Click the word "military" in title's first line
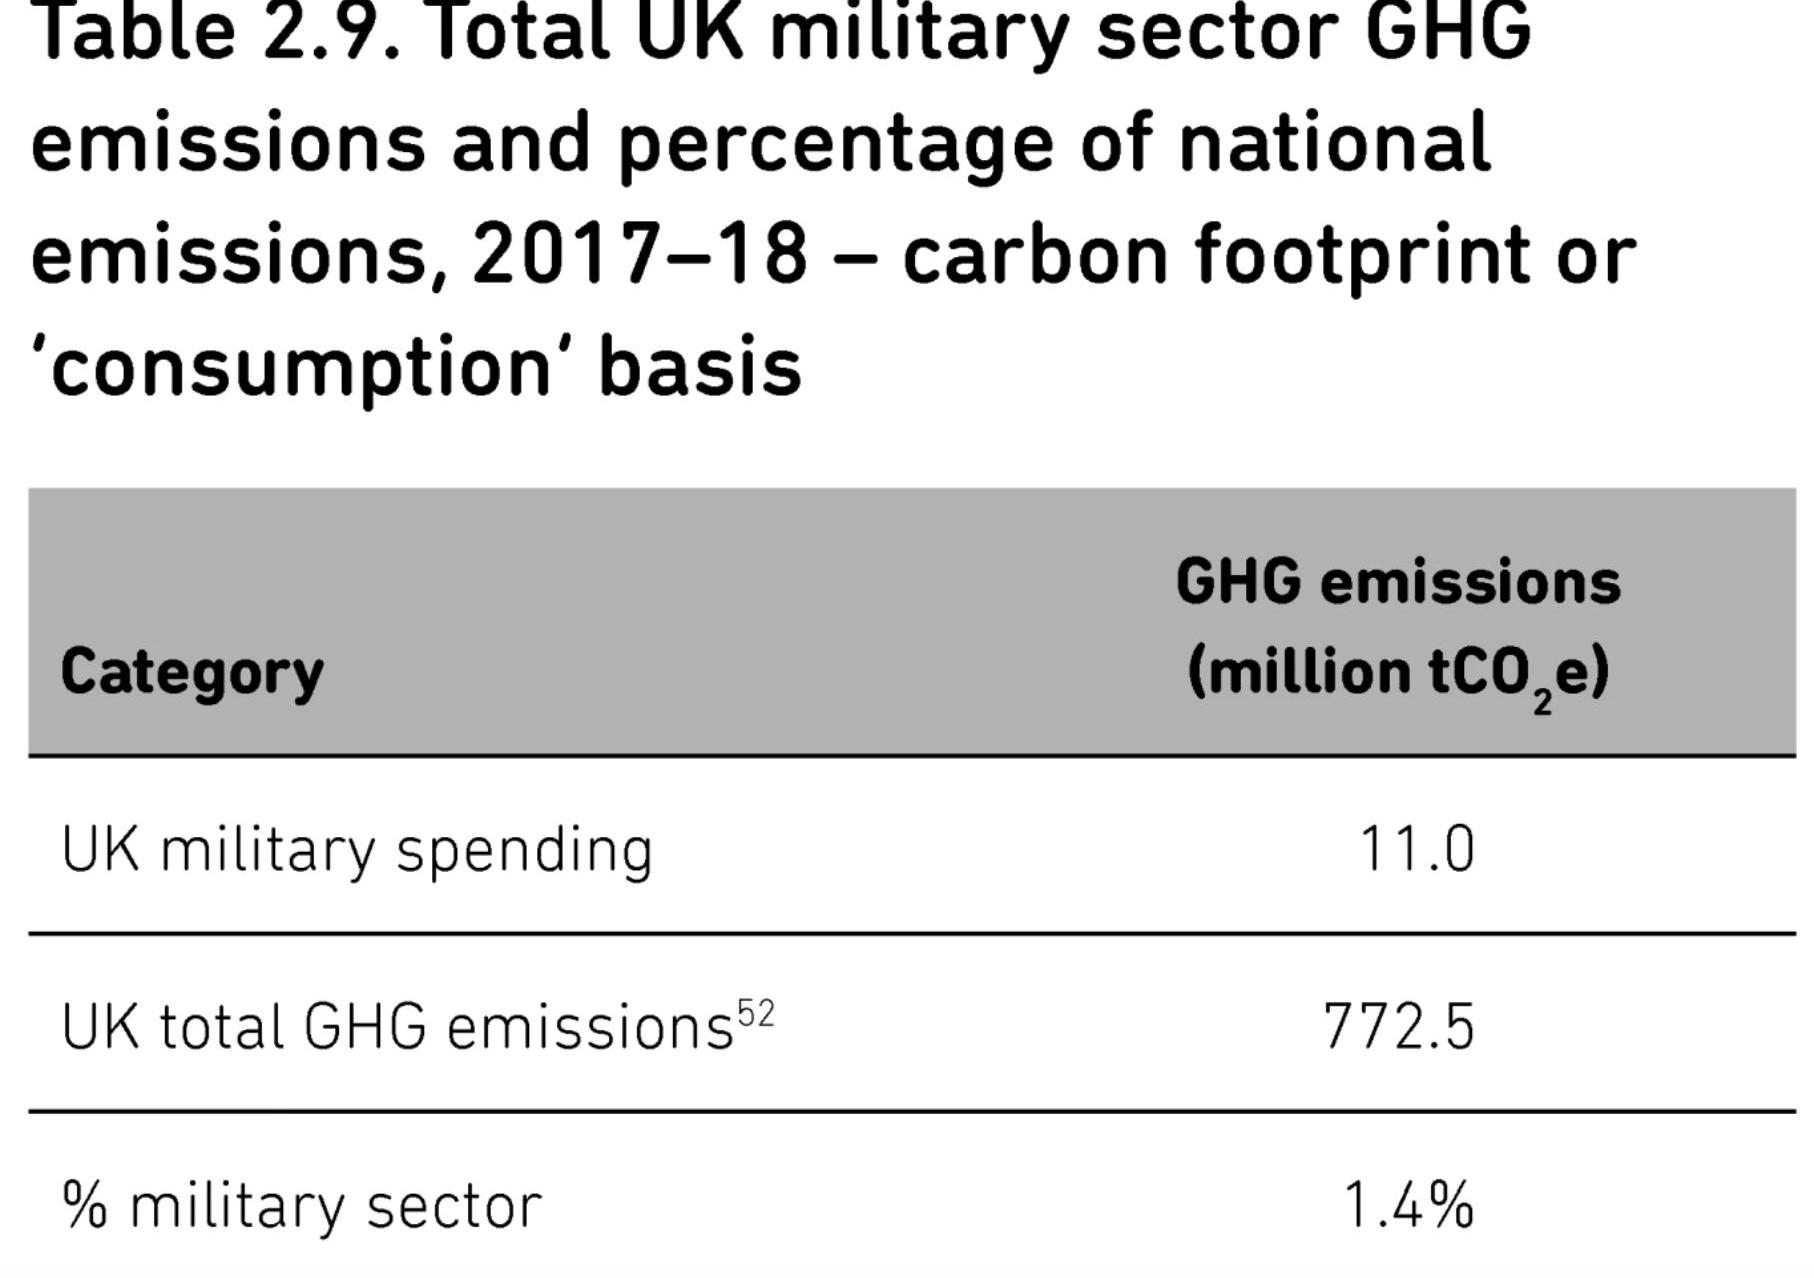Viewport: 1814px width, 1278px height. [x=920, y=30]
